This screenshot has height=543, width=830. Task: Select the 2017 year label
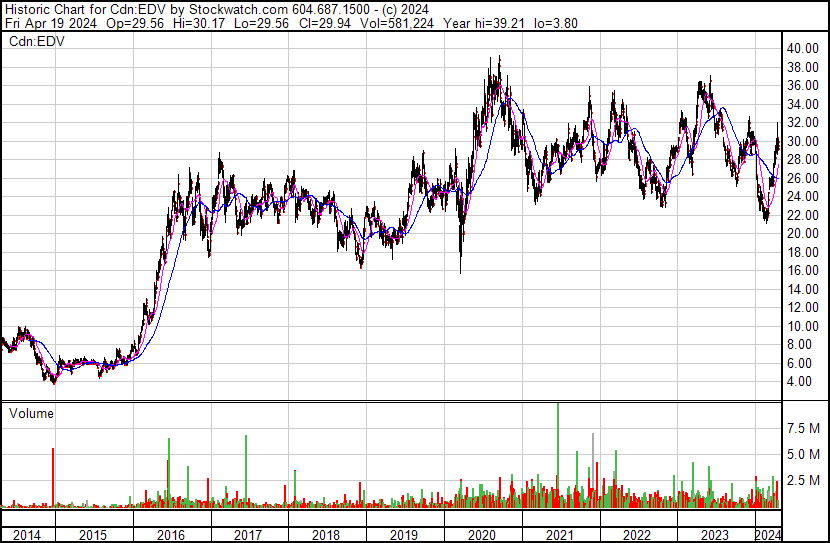pyautogui.click(x=248, y=535)
